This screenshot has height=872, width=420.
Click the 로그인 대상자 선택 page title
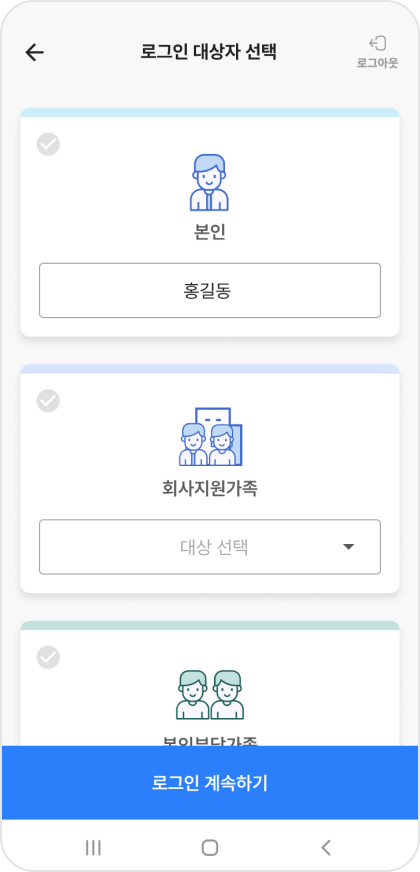point(209,52)
